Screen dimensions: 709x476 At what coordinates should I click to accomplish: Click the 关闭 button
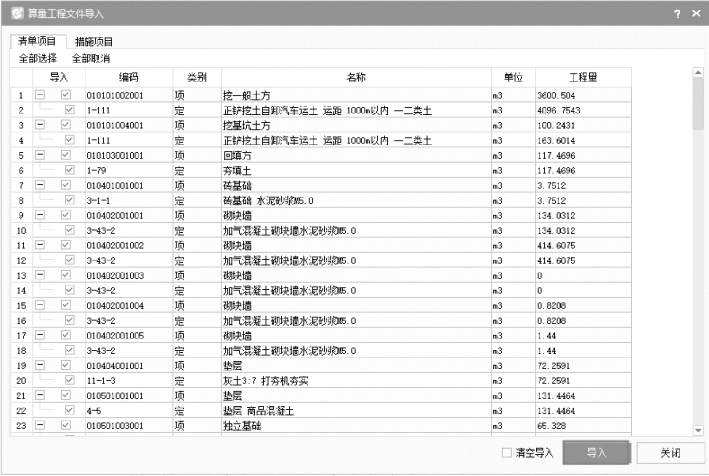670,452
